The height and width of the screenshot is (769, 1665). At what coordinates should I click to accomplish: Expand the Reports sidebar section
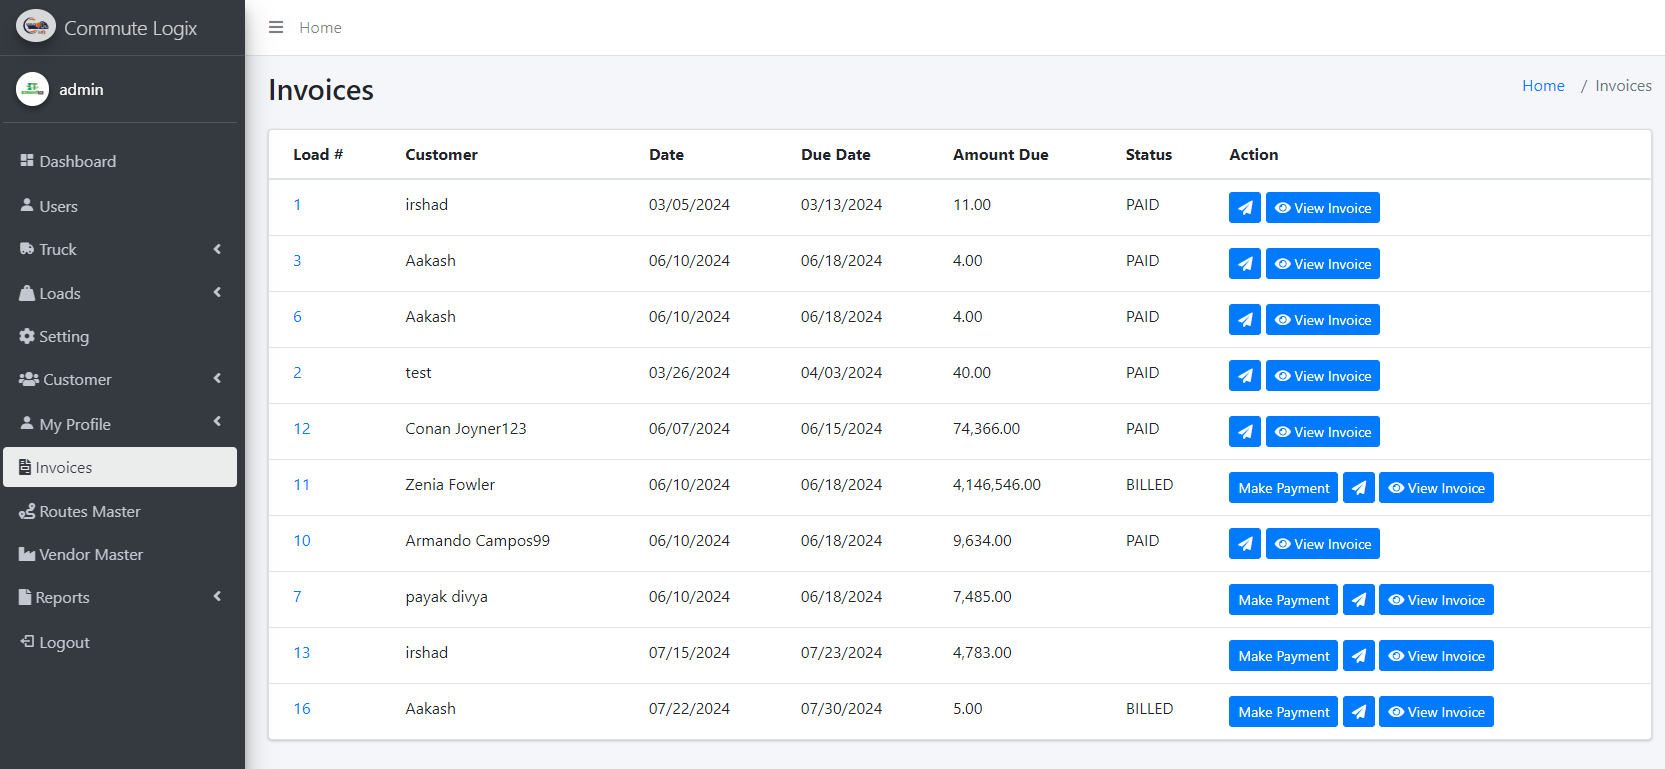coord(120,598)
